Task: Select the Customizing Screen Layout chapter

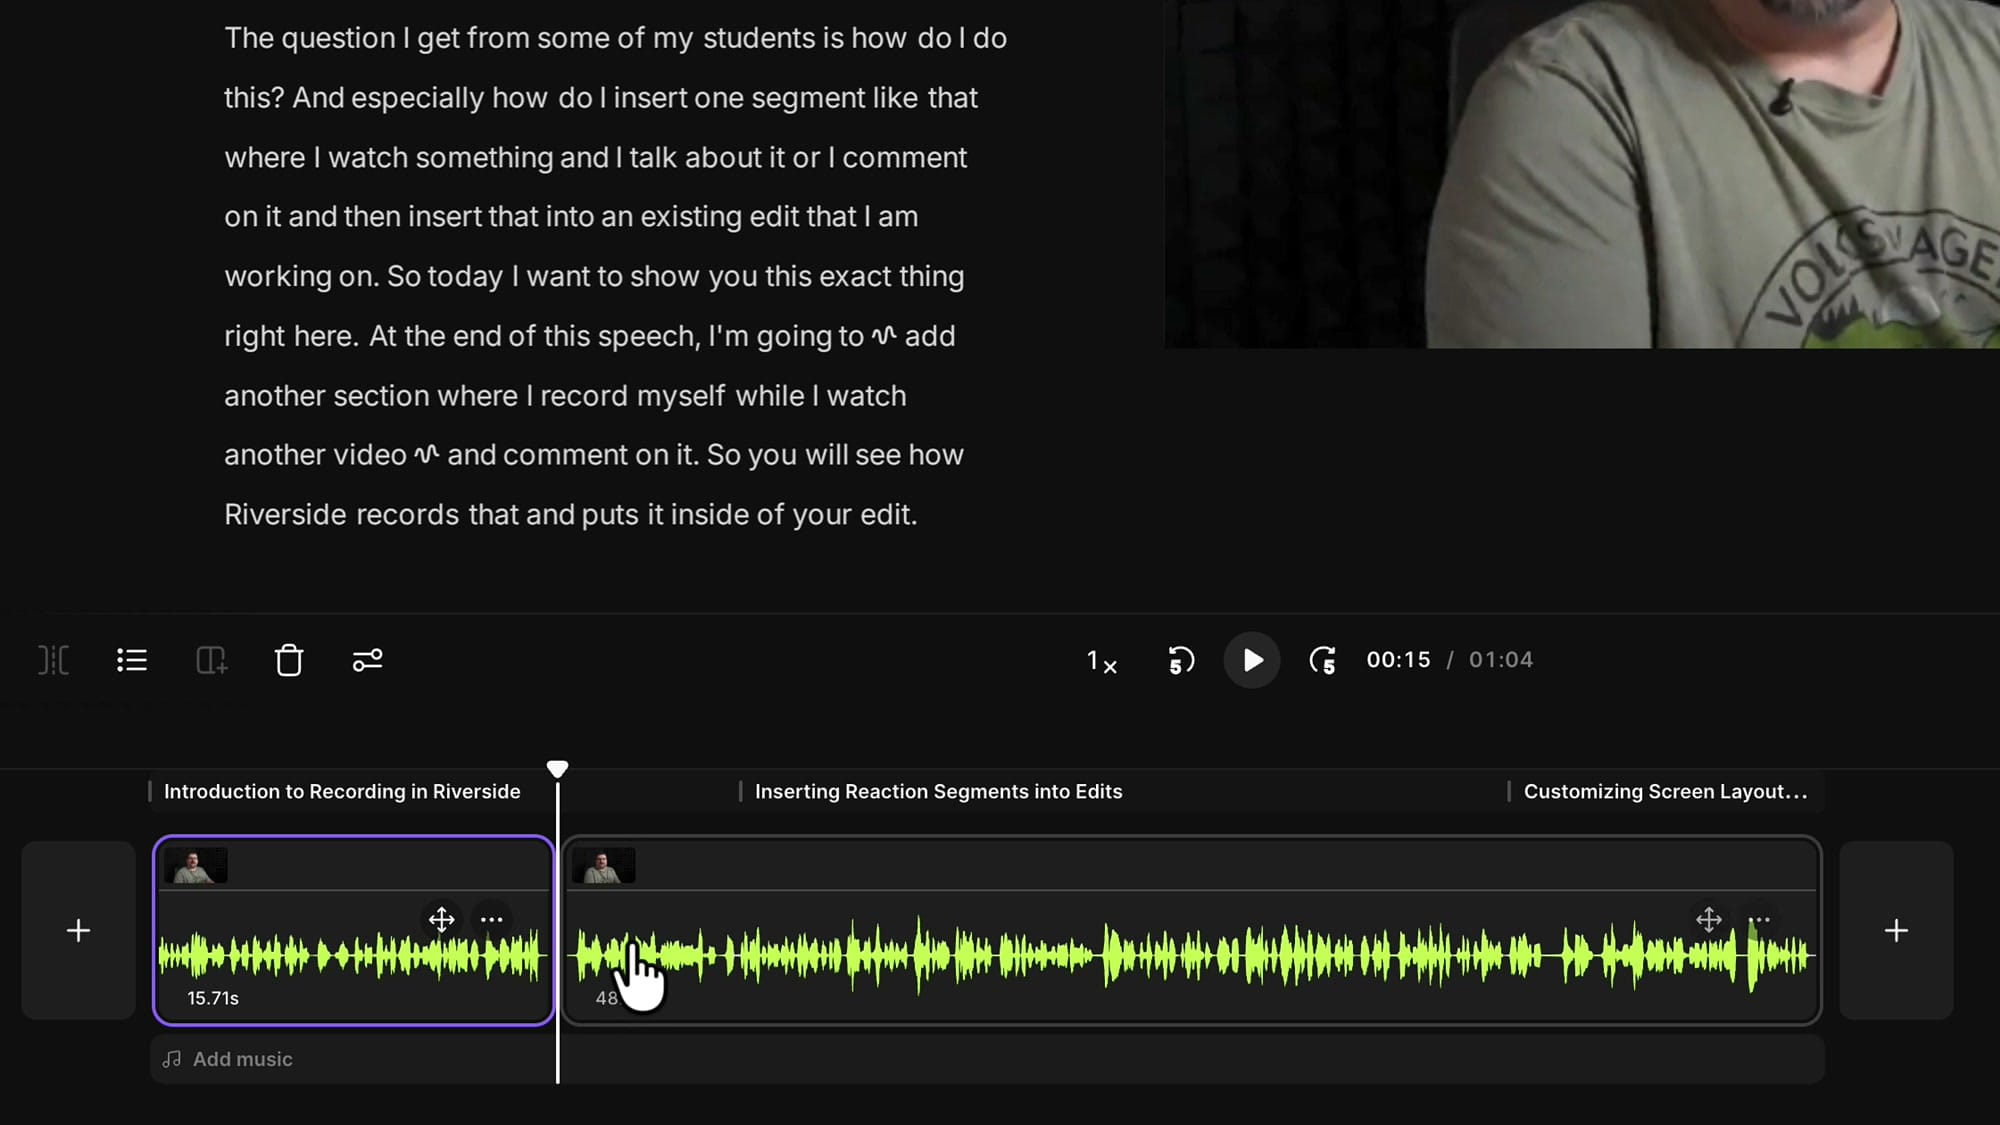Action: pos(1665,791)
